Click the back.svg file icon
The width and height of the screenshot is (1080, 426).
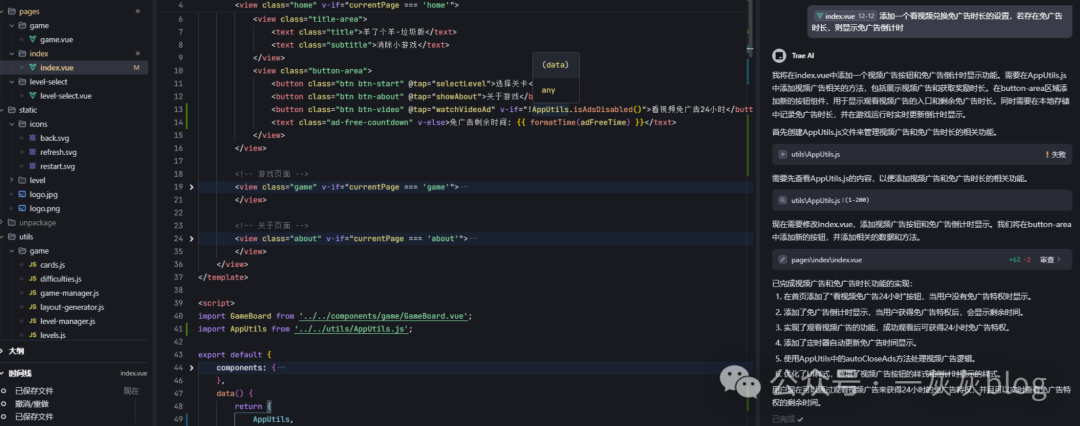32,138
